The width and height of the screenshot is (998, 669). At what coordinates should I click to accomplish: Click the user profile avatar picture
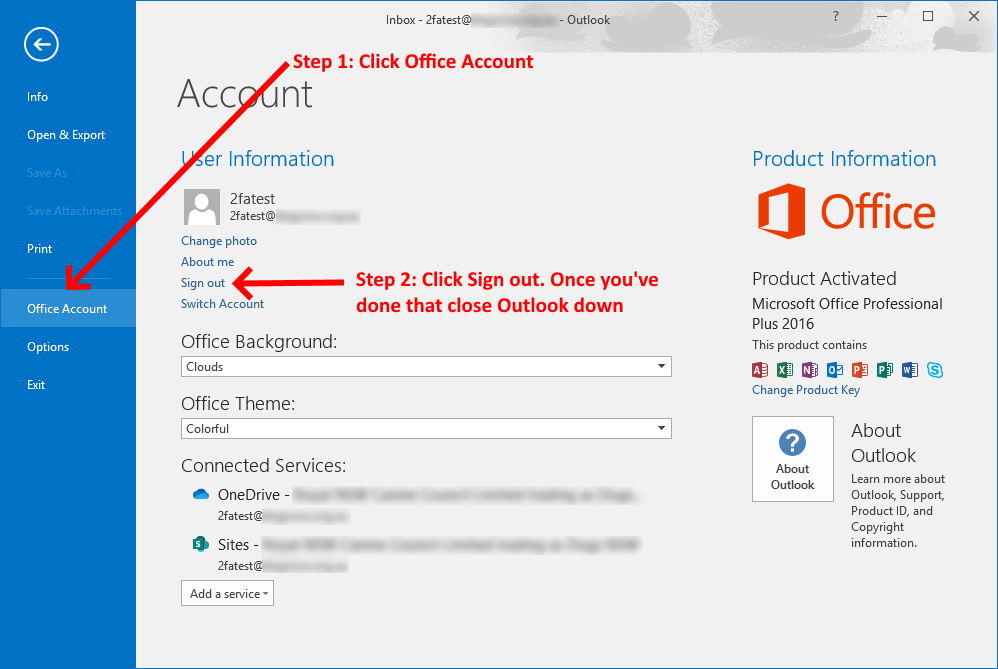click(202, 207)
